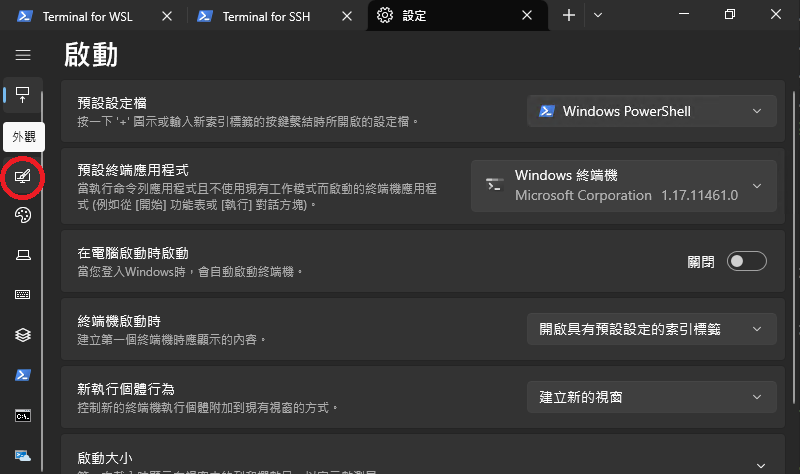800x474 pixels.
Task: Click the 終端機啟動時 setting title
Action: [119, 321]
